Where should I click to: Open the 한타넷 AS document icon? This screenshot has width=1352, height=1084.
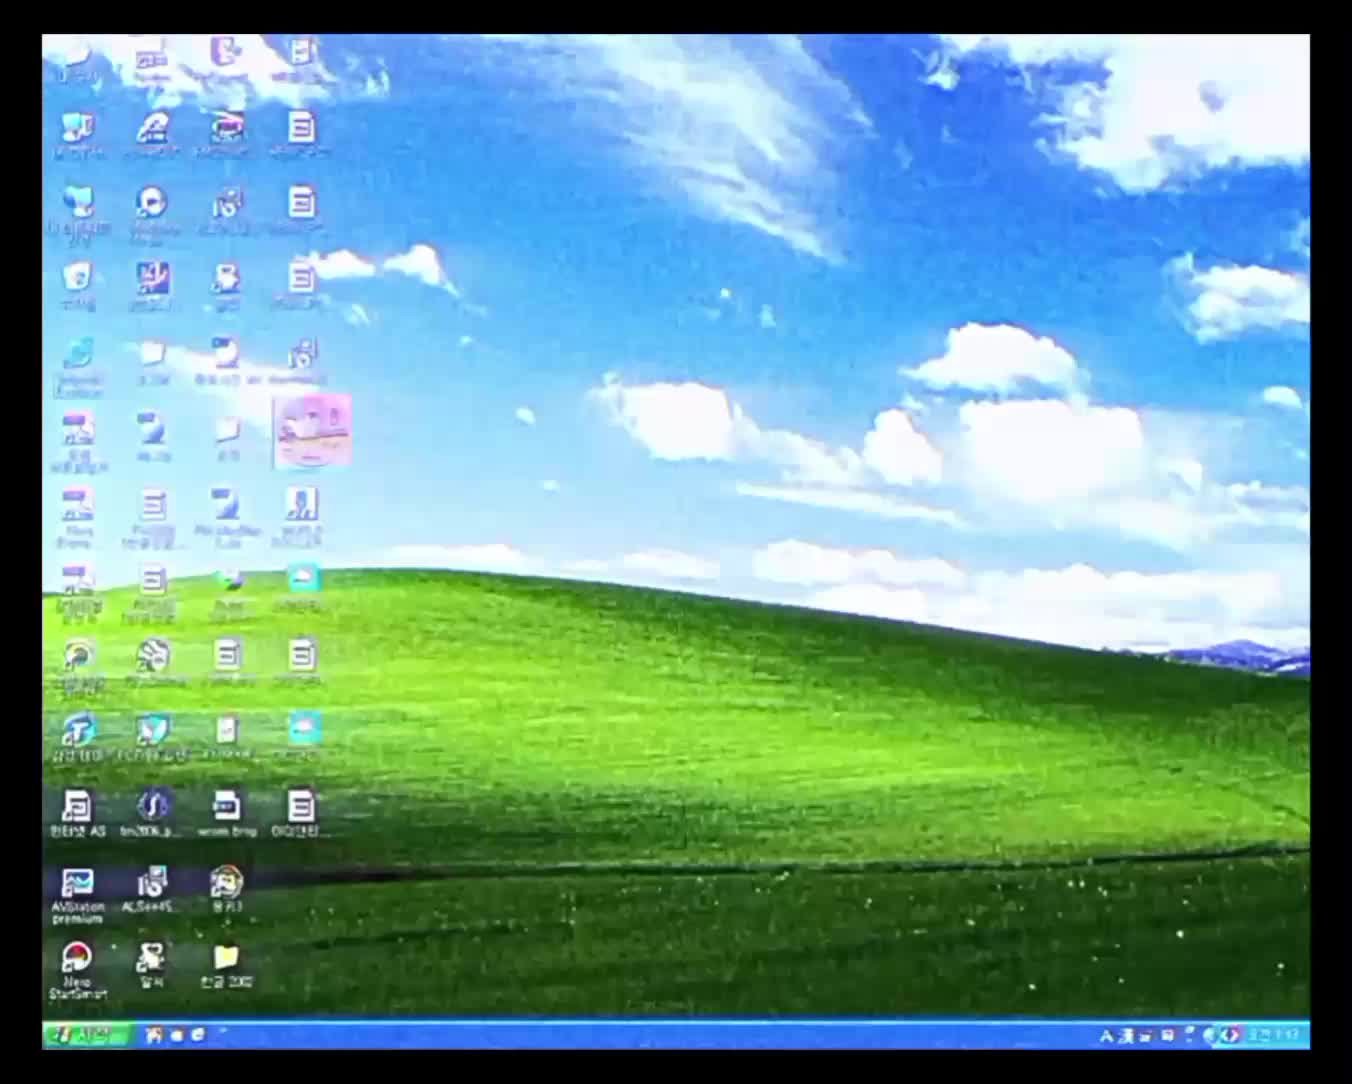click(x=77, y=813)
